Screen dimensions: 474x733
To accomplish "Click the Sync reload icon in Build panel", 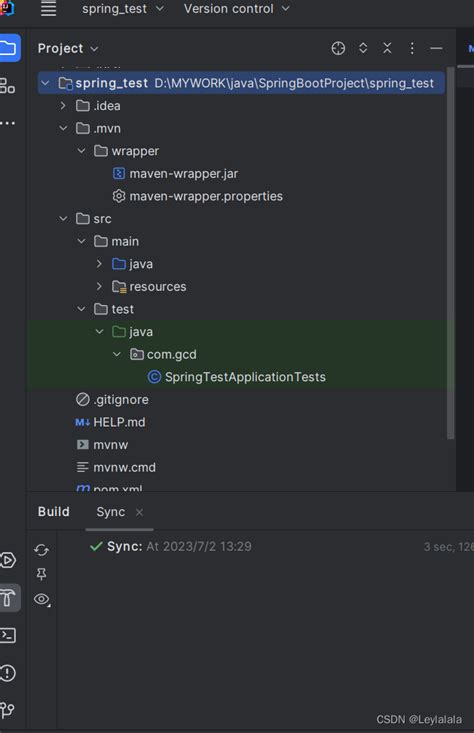I will 41,550.
